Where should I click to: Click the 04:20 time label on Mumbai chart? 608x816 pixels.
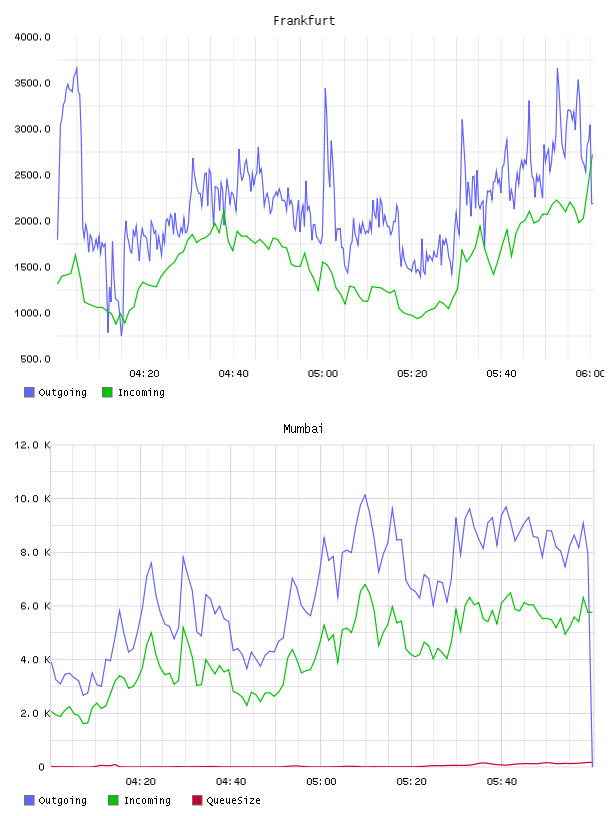(141, 782)
